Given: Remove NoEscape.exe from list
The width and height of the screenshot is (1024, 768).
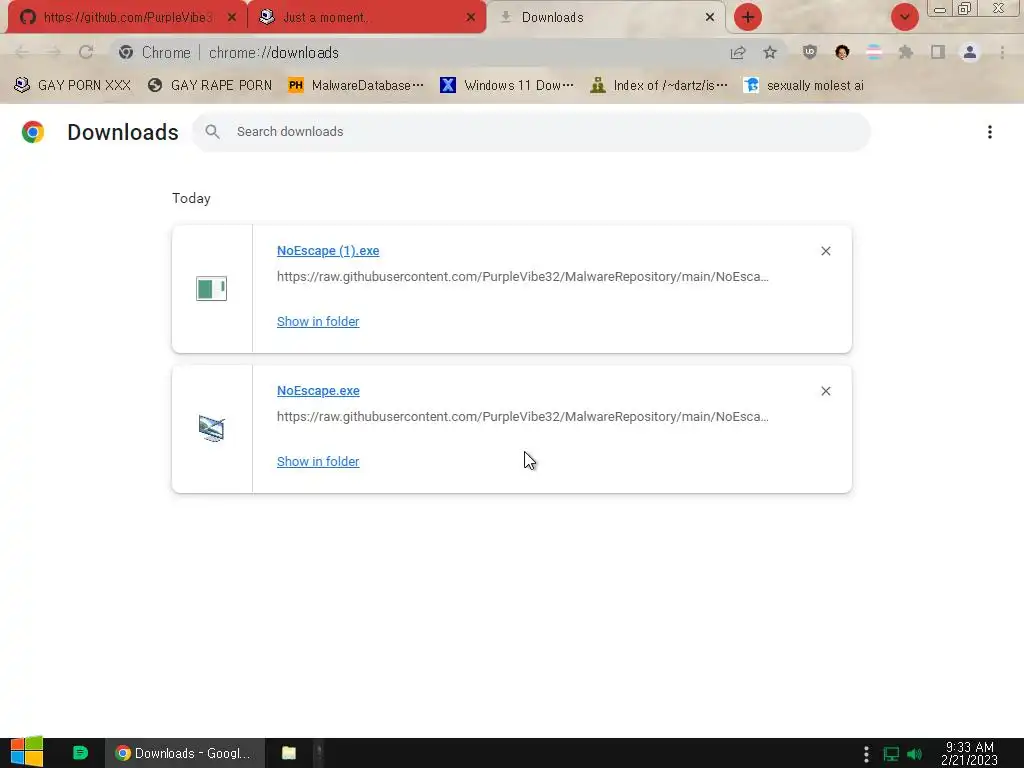Looking at the screenshot, I should (x=825, y=391).
